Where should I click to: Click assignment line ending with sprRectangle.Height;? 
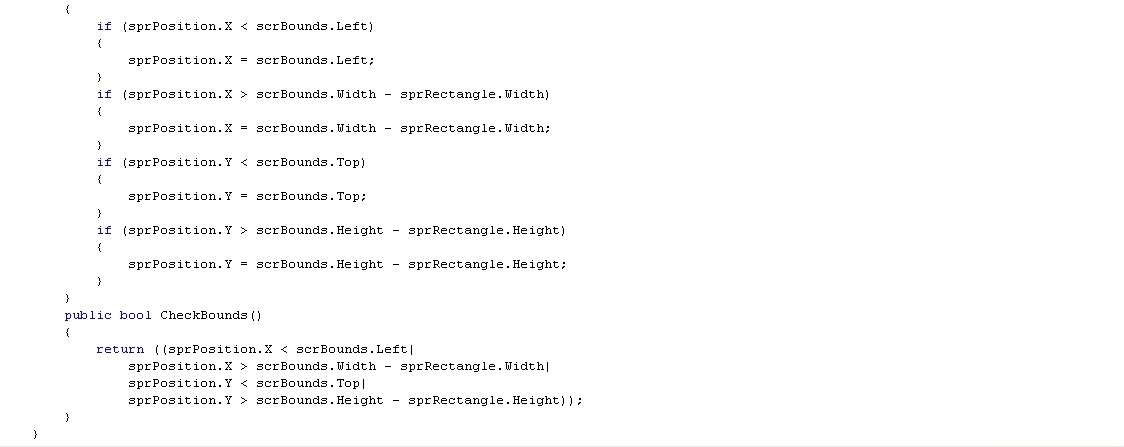348,264
